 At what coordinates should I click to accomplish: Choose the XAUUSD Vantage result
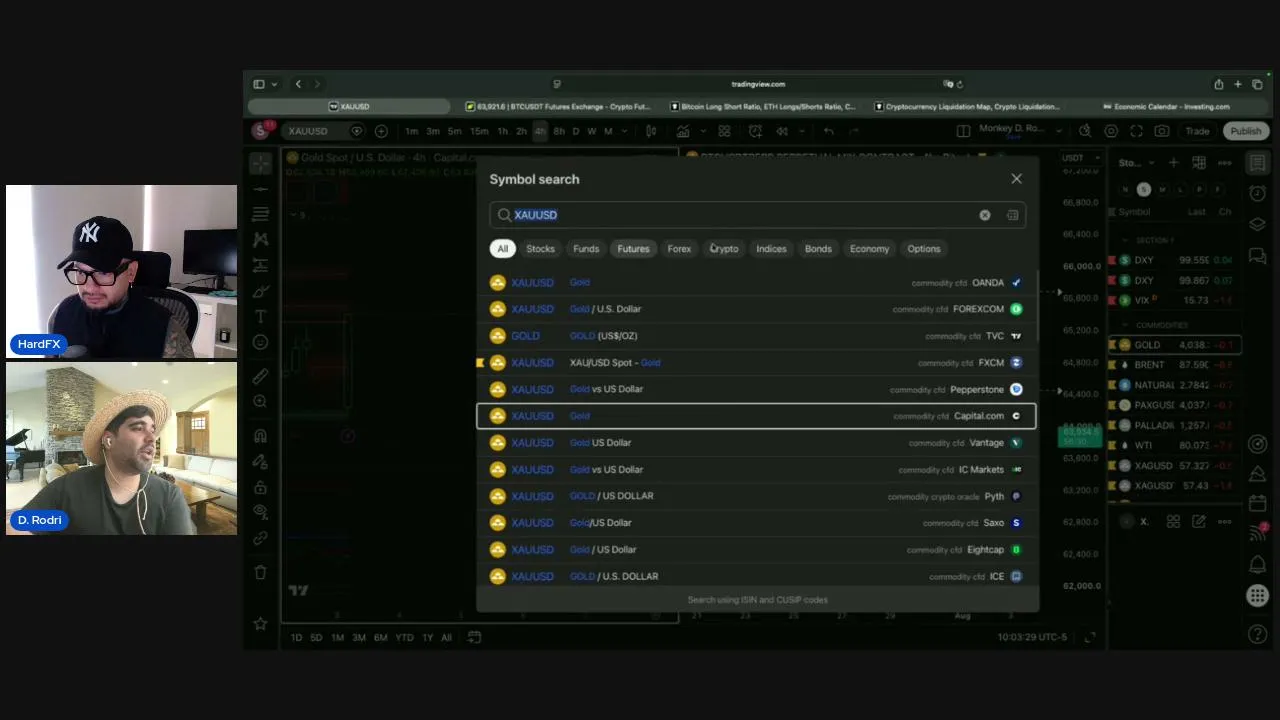click(x=757, y=443)
